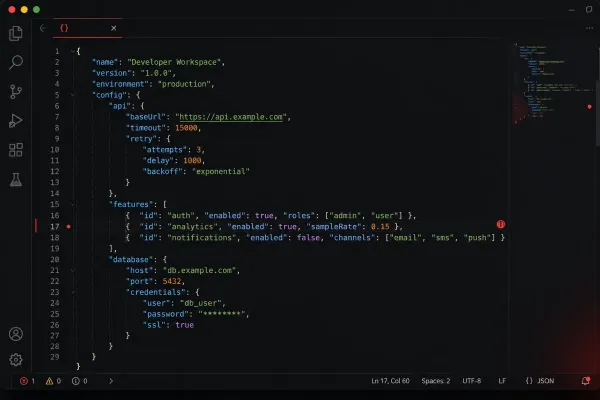Click line number 12 in the gutter

(55, 171)
